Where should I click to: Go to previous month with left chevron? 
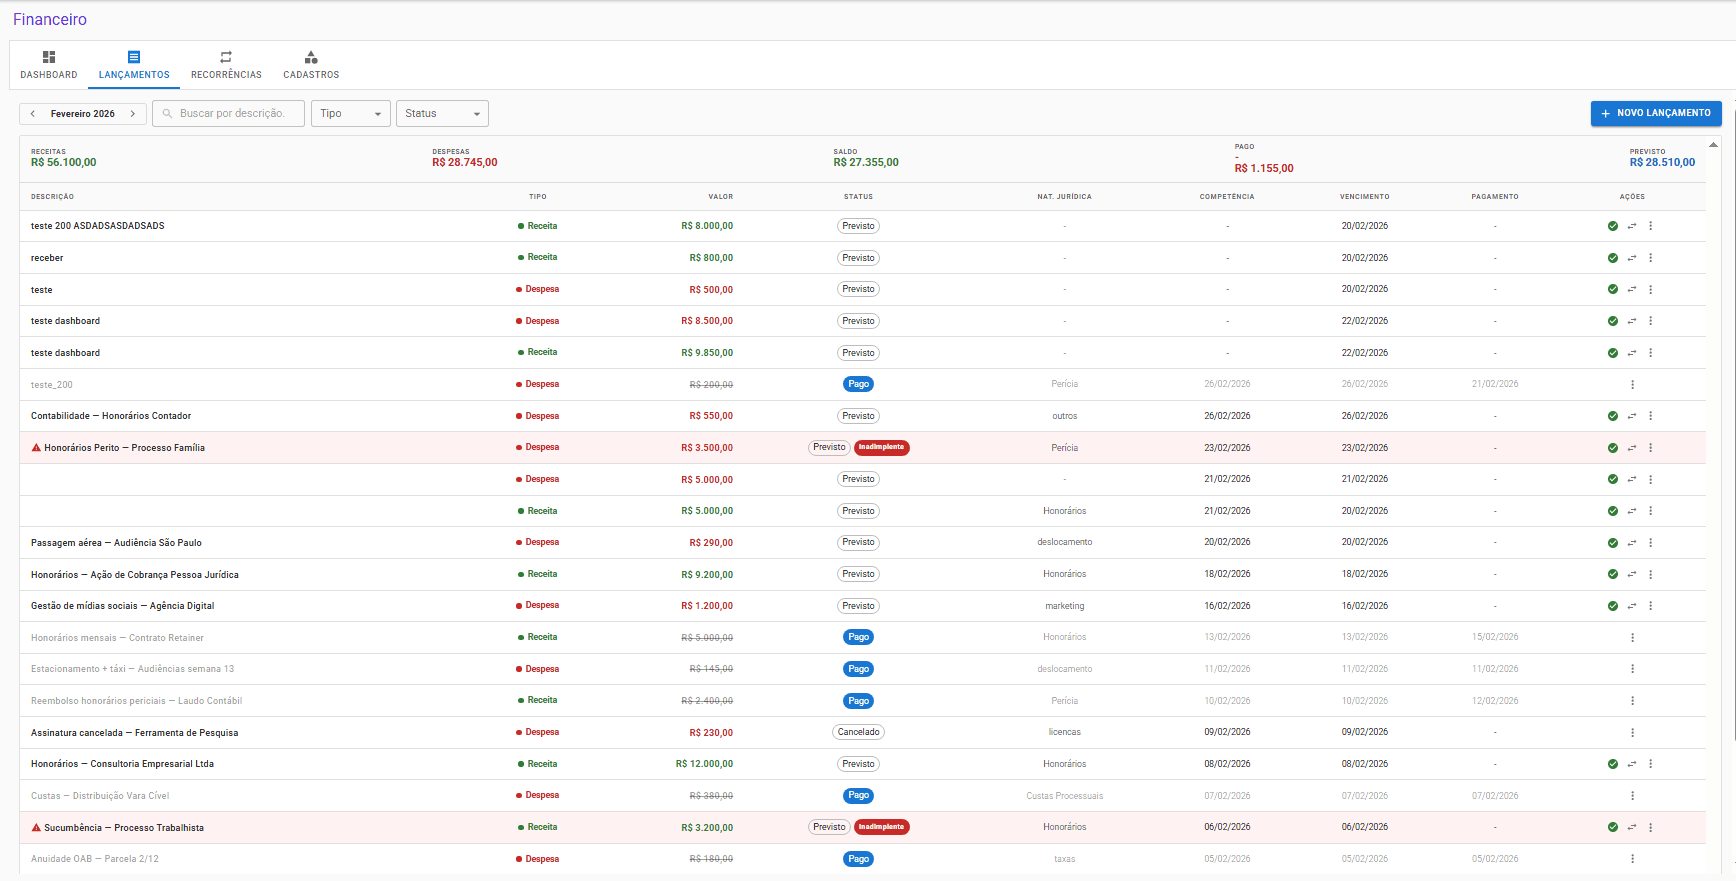tap(33, 114)
